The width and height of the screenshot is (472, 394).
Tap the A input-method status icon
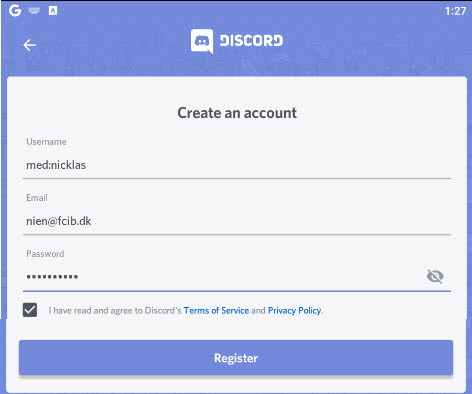point(53,11)
